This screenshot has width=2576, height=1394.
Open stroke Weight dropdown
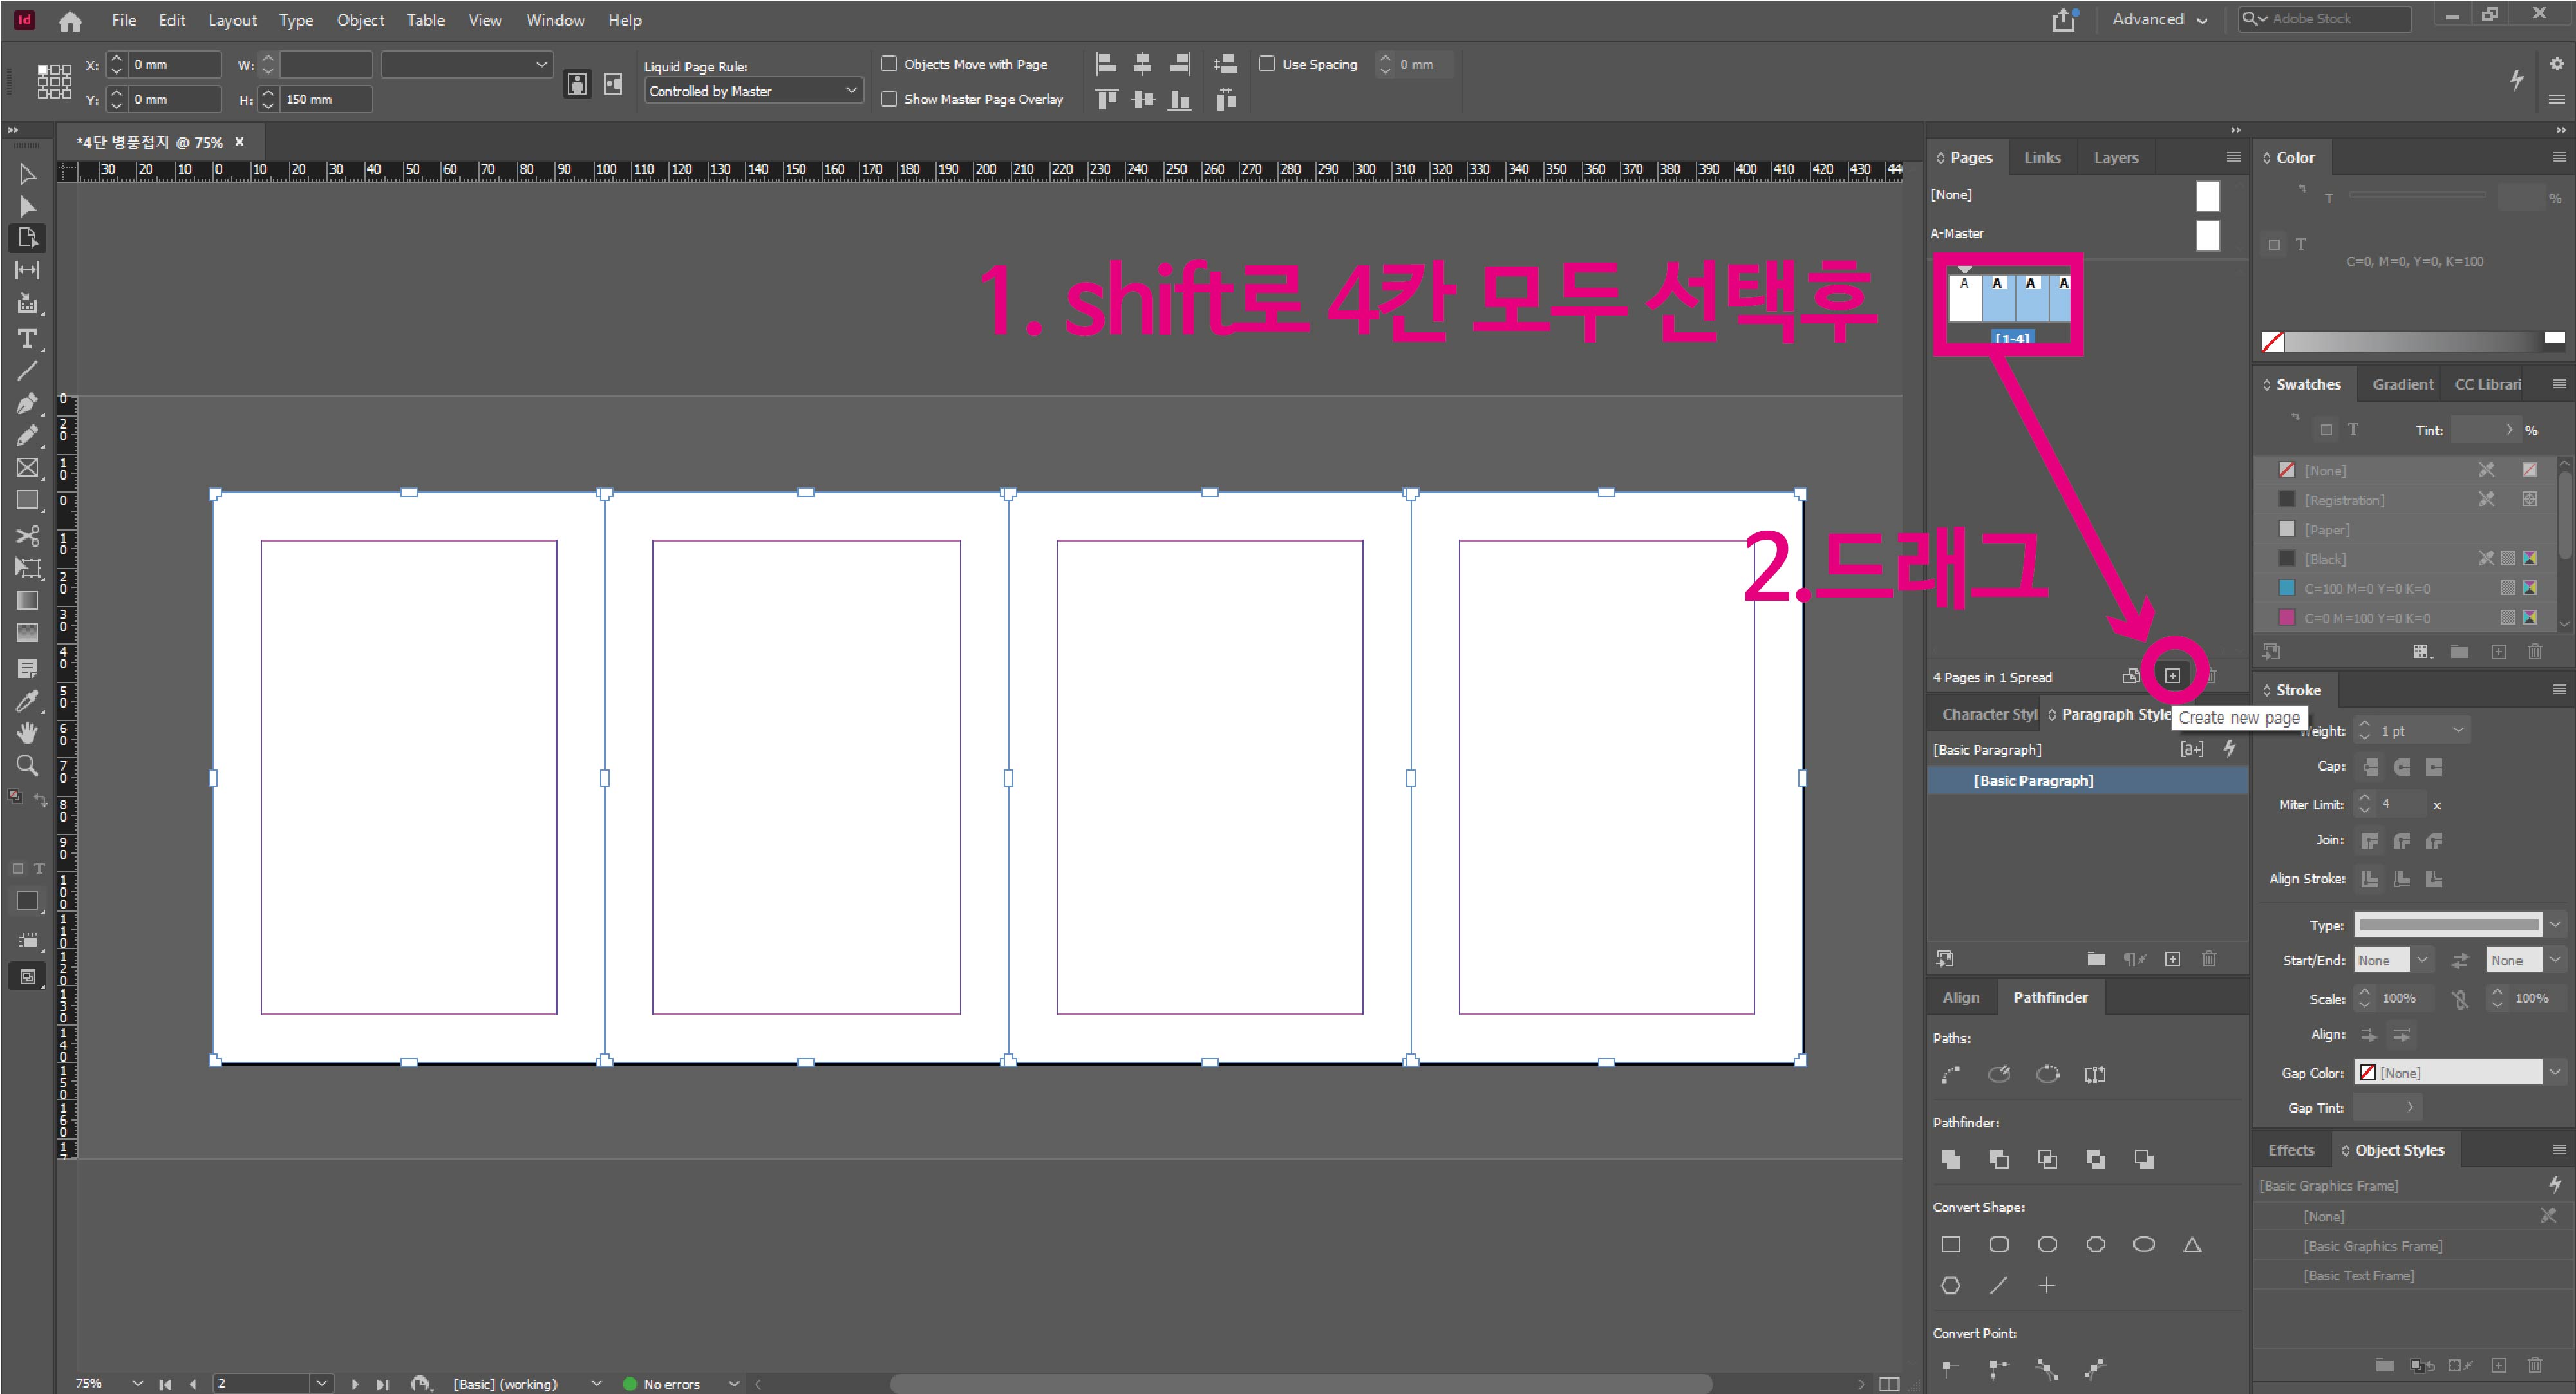point(2458,731)
